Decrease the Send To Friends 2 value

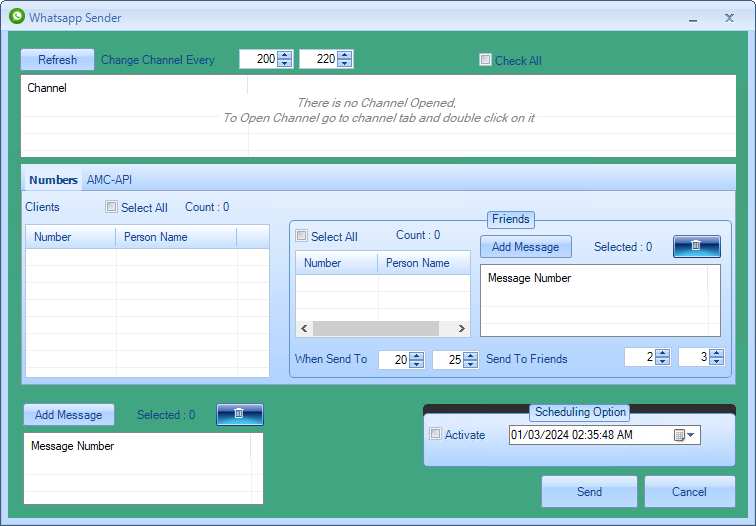(x=663, y=361)
